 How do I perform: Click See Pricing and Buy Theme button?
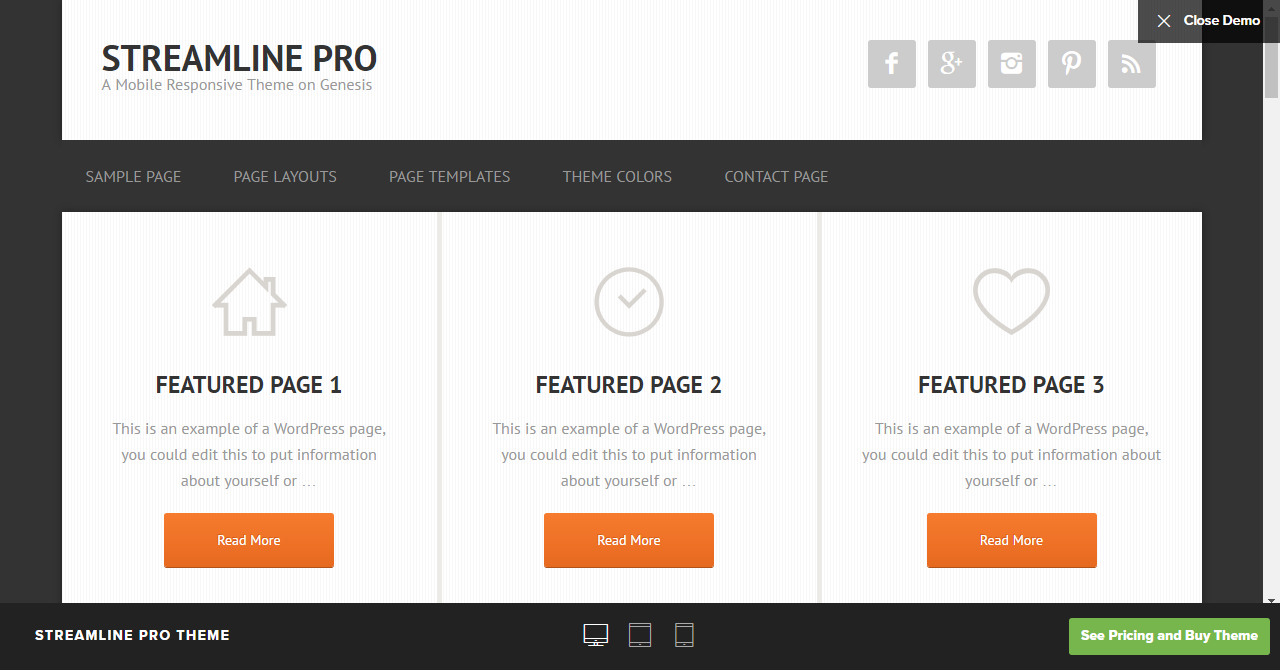tap(1169, 636)
